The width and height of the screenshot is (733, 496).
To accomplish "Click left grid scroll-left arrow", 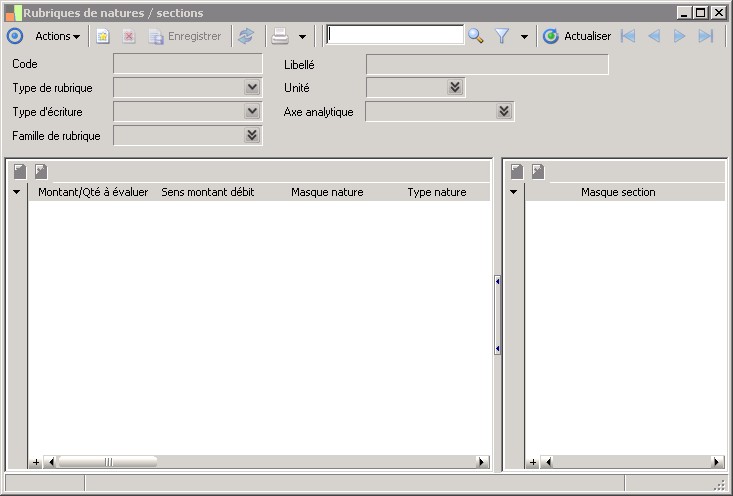I will coord(51,462).
